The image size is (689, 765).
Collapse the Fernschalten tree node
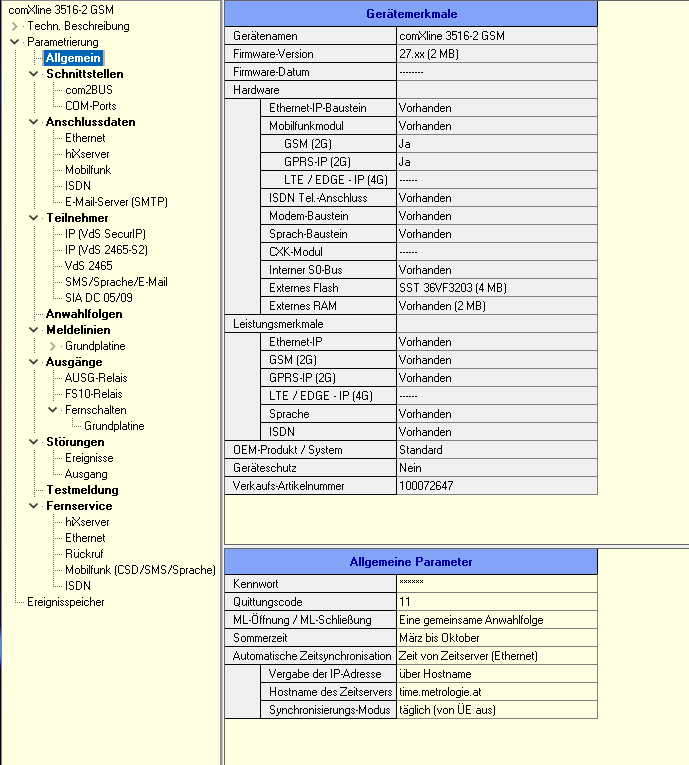(x=54, y=410)
